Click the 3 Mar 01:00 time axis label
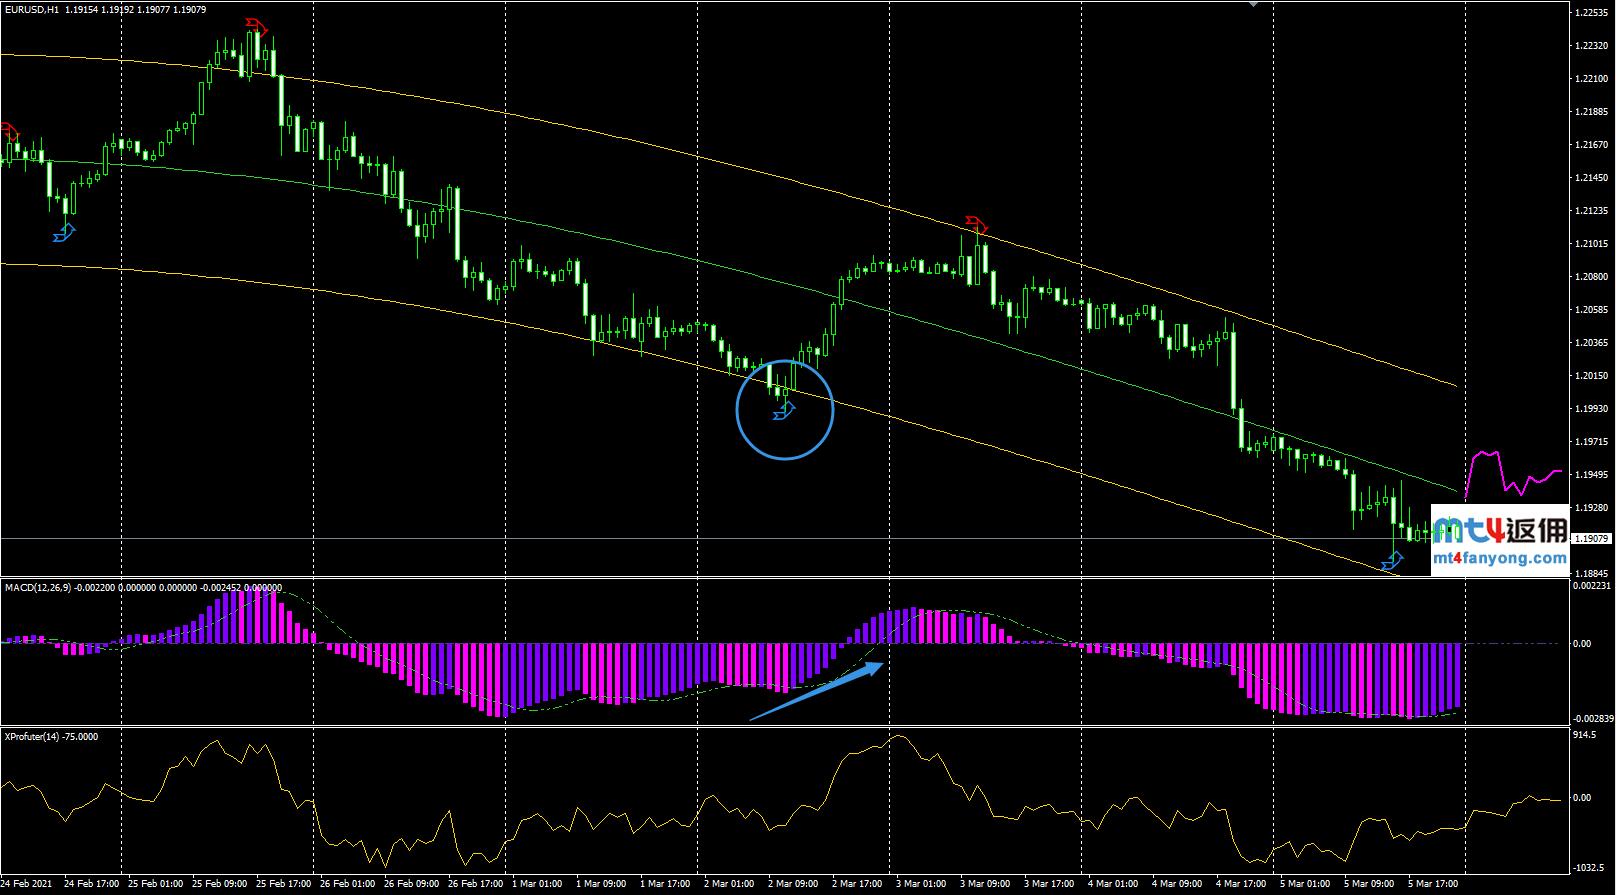The width and height of the screenshot is (1616, 895). point(919,884)
